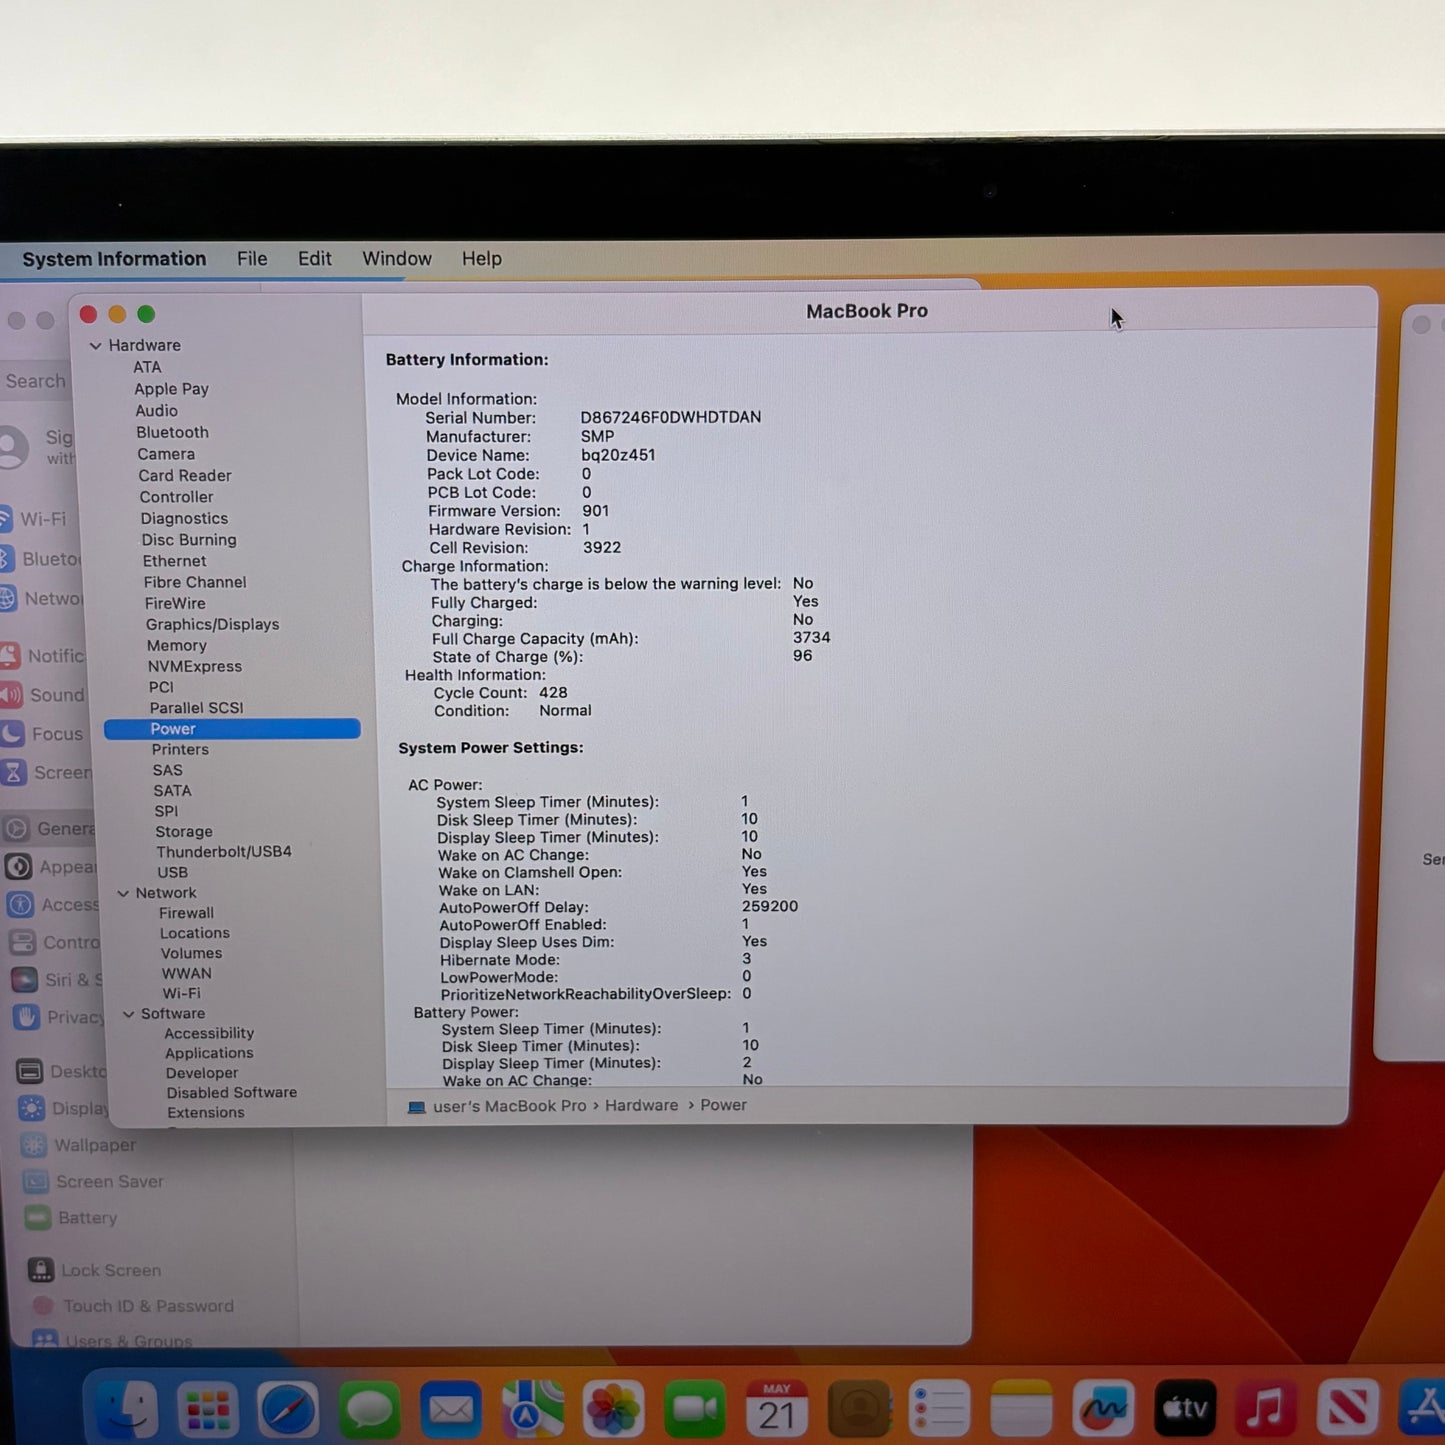Select Memory in the Hardware list
Viewport: 1445px width, 1445px height.
coord(176,646)
